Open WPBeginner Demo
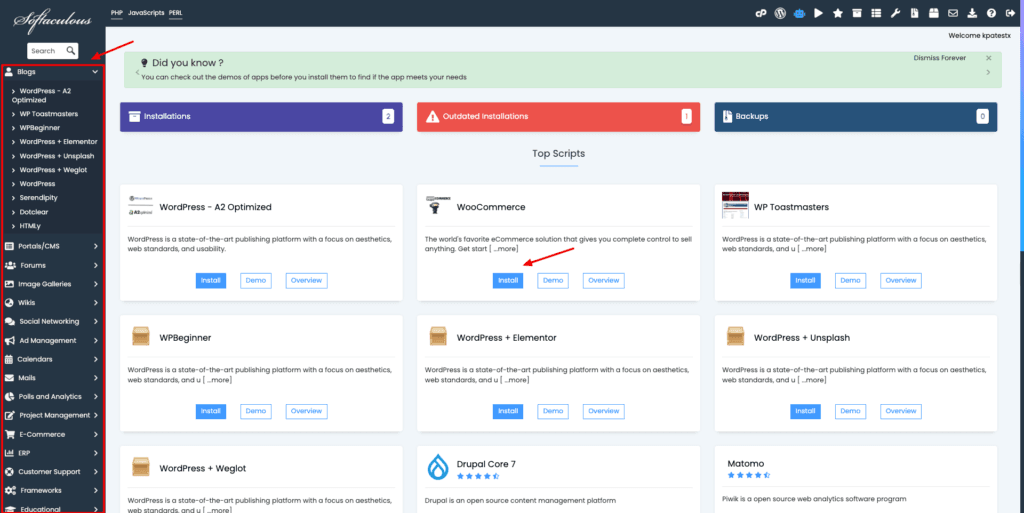This screenshot has width=1024, height=513. click(255, 411)
